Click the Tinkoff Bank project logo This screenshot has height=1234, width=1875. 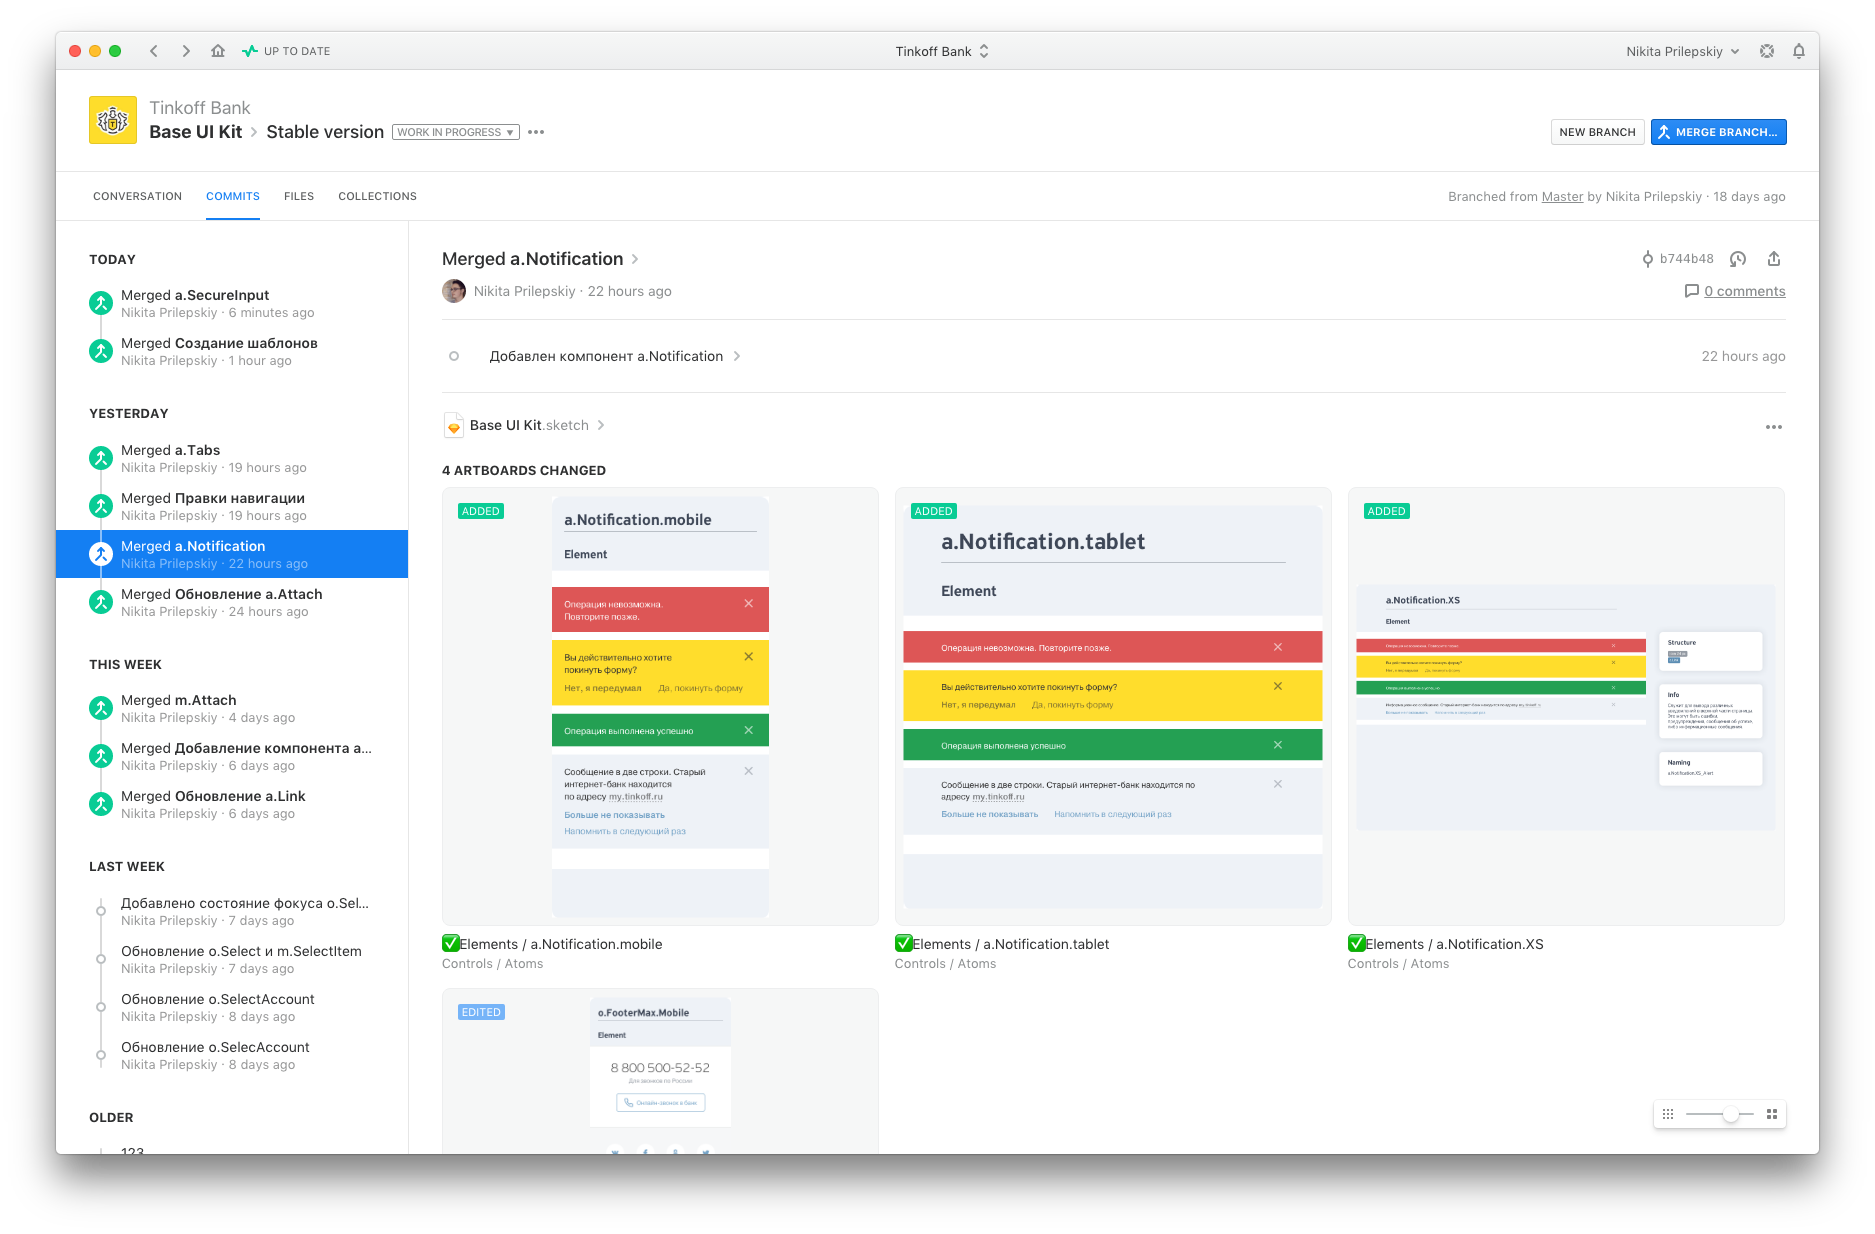tap(113, 120)
